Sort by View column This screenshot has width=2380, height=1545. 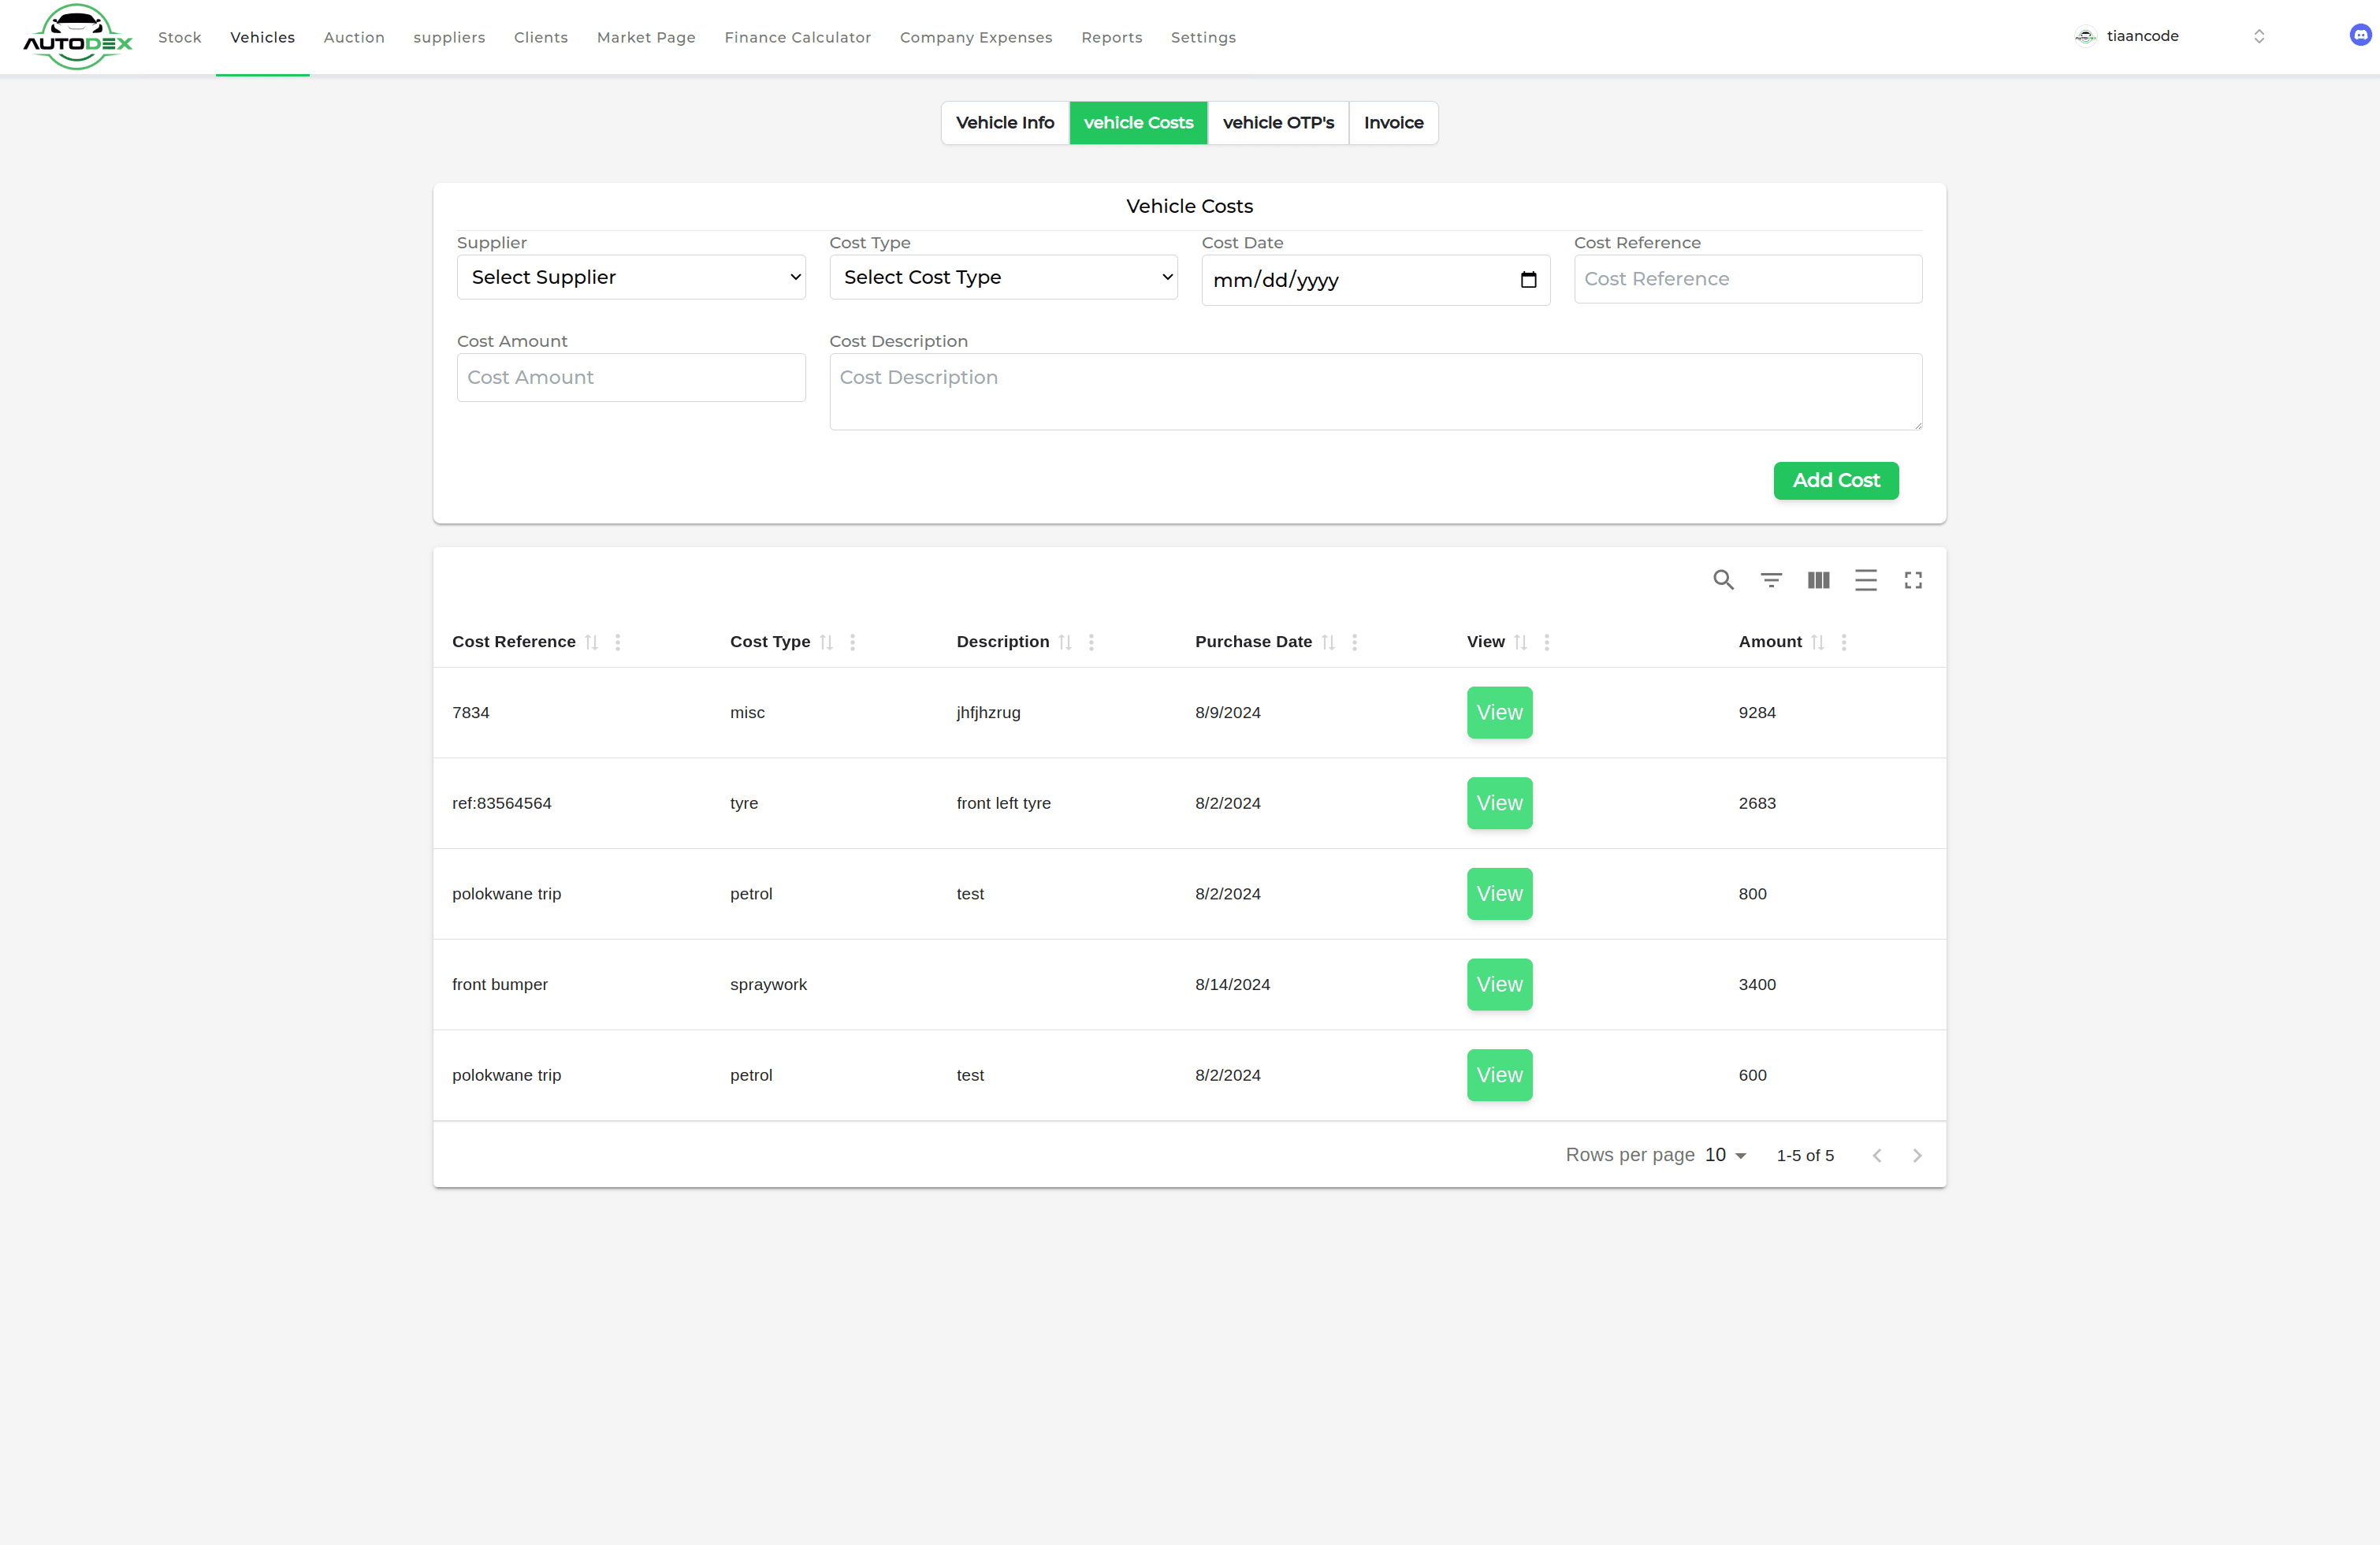[x=1520, y=642]
